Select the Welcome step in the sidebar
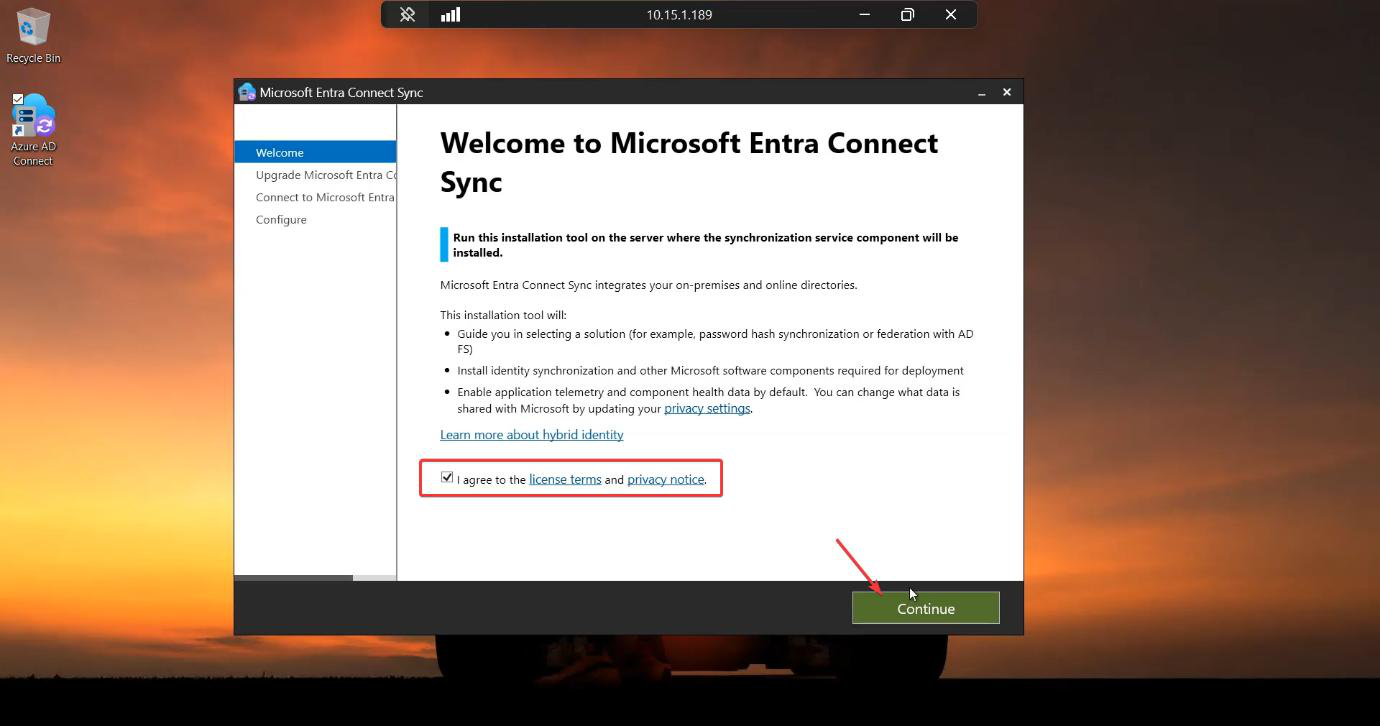This screenshot has height=726, width=1380. pyautogui.click(x=315, y=152)
